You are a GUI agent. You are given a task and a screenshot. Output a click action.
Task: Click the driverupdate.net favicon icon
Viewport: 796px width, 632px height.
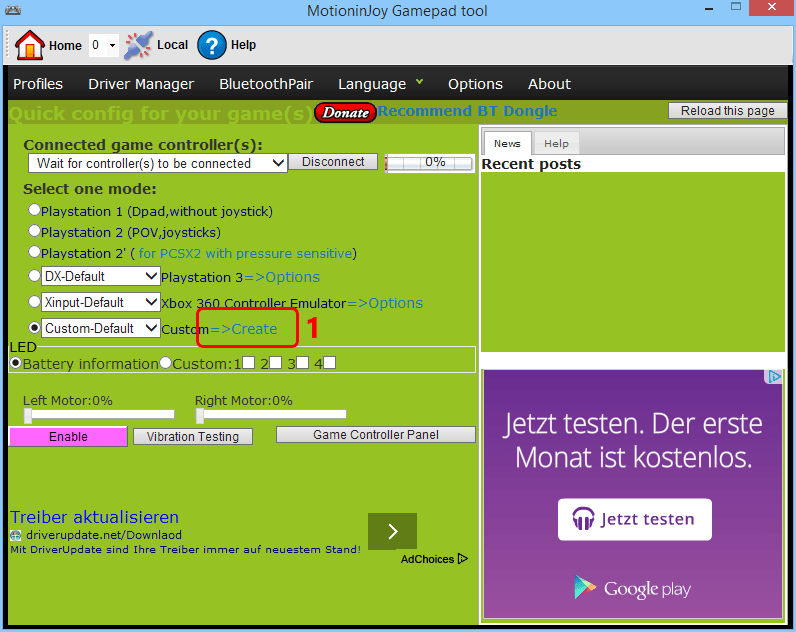[x=16, y=535]
